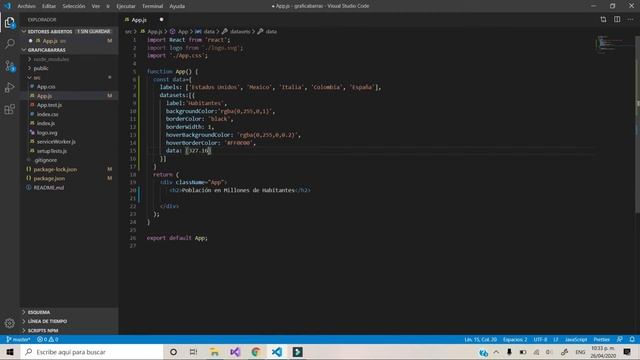
Task: Open Run and Debug view
Action: [9, 87]
